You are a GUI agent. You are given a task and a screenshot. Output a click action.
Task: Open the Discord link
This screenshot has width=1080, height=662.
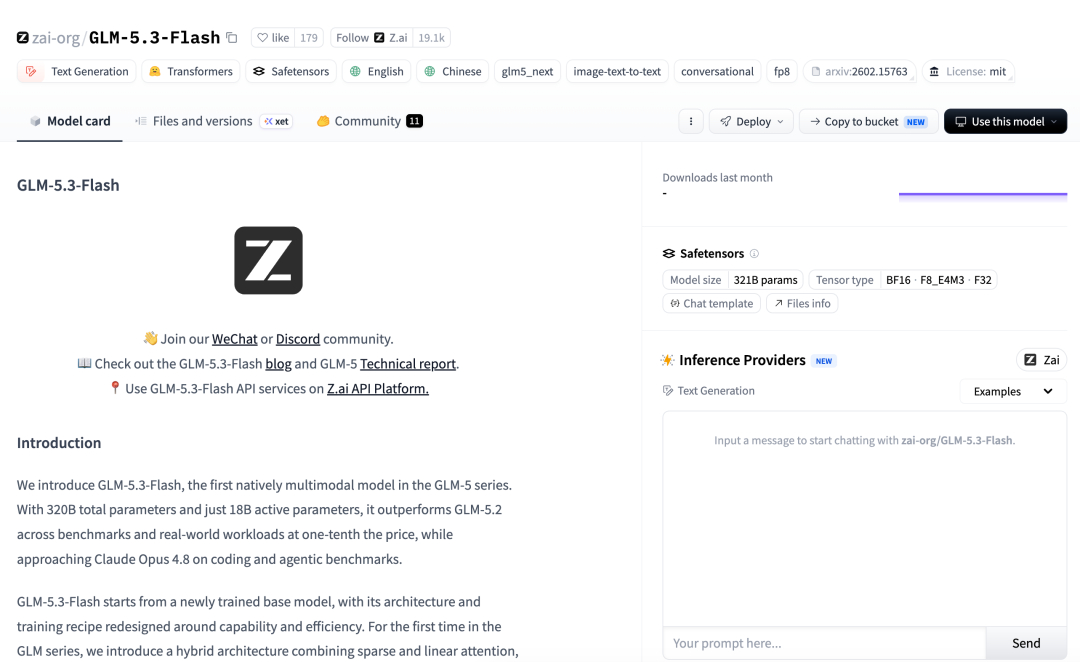coord(298,339)
